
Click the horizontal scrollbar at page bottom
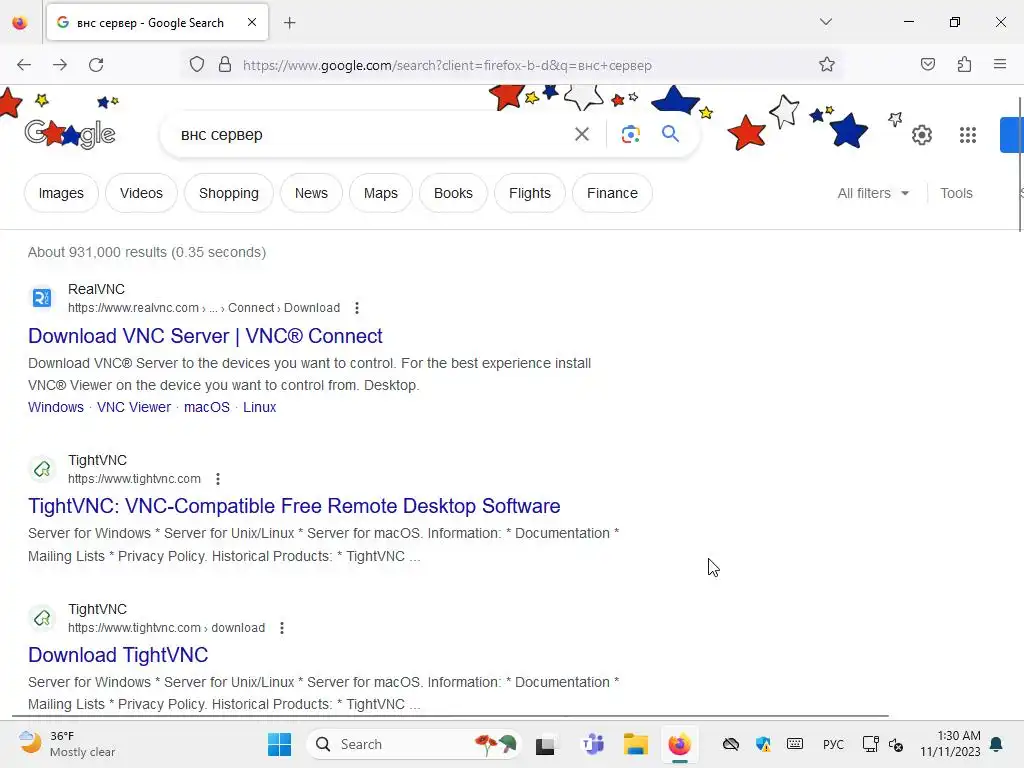tap(451, 716)
